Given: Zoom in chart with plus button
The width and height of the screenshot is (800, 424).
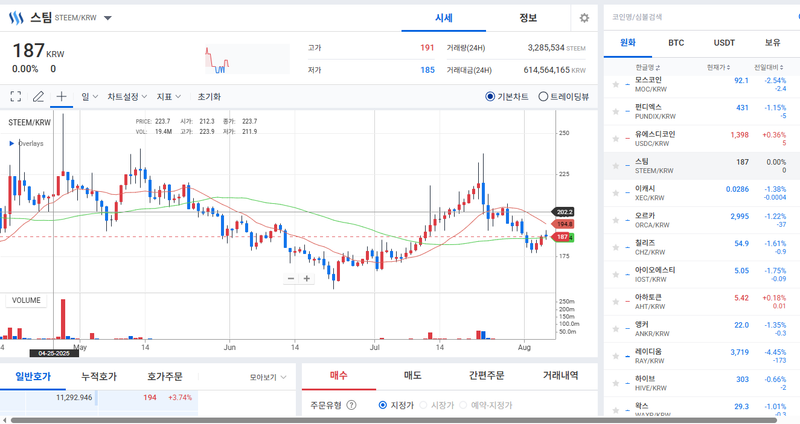Looking at the screenshot, I should click(x=307, y=278).
